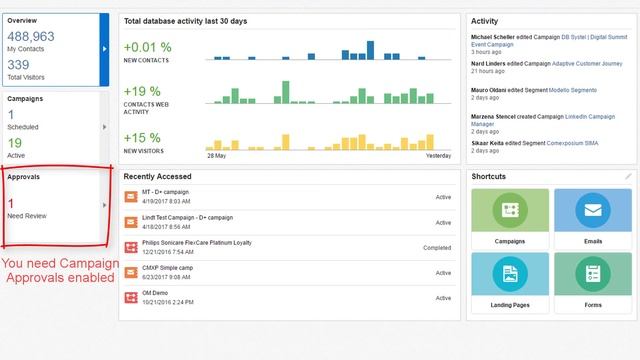The image size is (640, 360).
Task: Click the +19 % Contacts Web Activity value
Action: (142, 91)
